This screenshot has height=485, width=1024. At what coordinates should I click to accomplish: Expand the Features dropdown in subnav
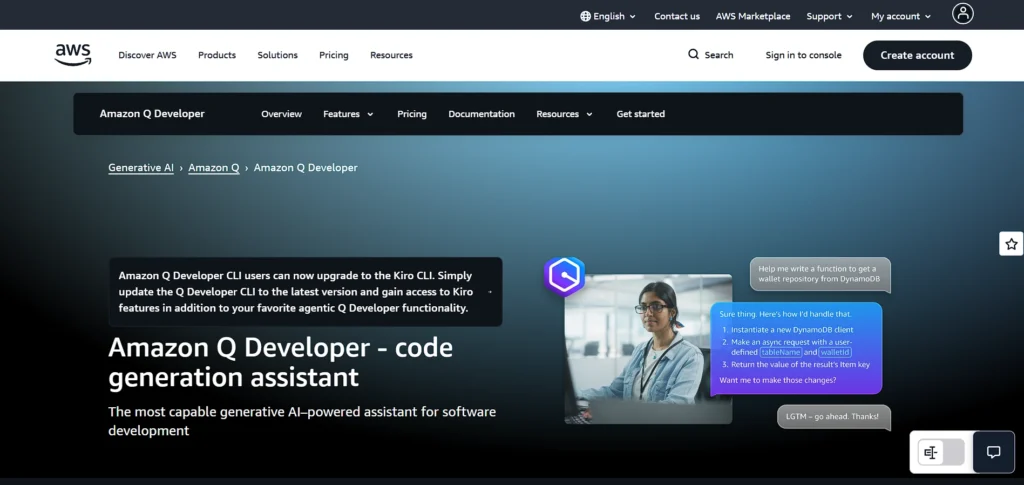pyautogui.click(x=348, y=114)
